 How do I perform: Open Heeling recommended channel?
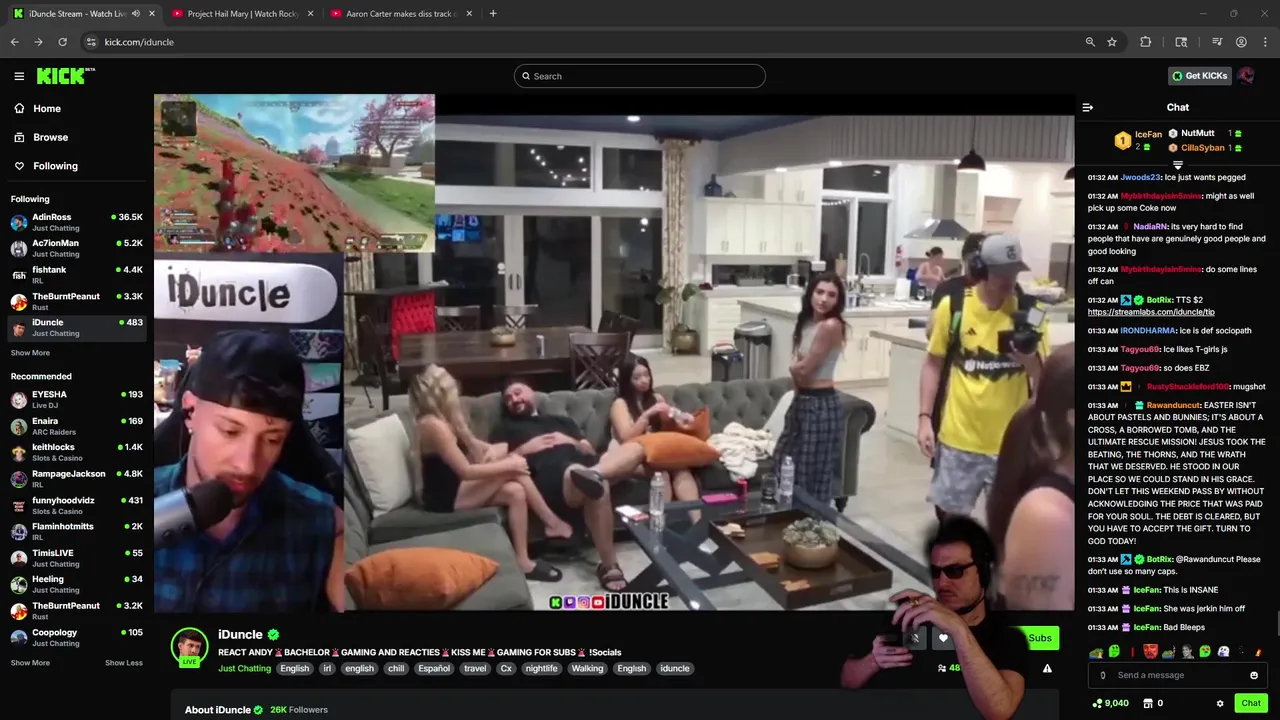(77, 584)
